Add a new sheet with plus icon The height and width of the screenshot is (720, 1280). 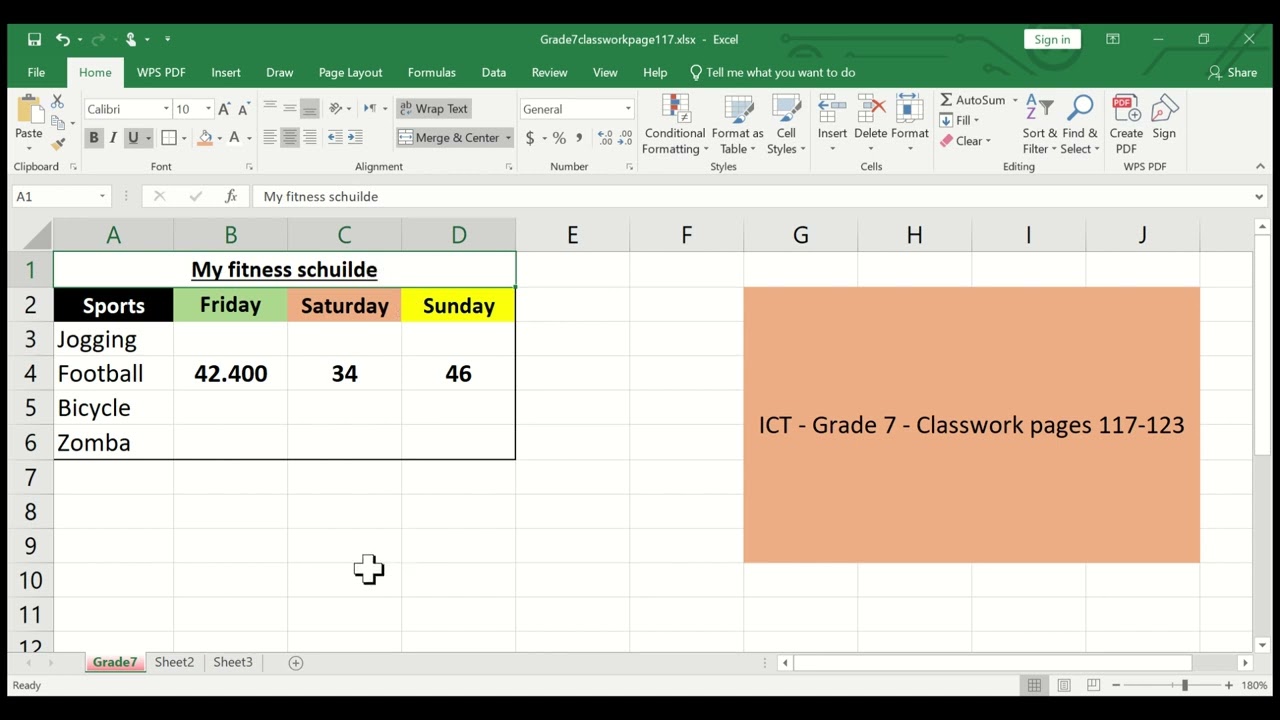pyautogui.click(x=296, y=662)
